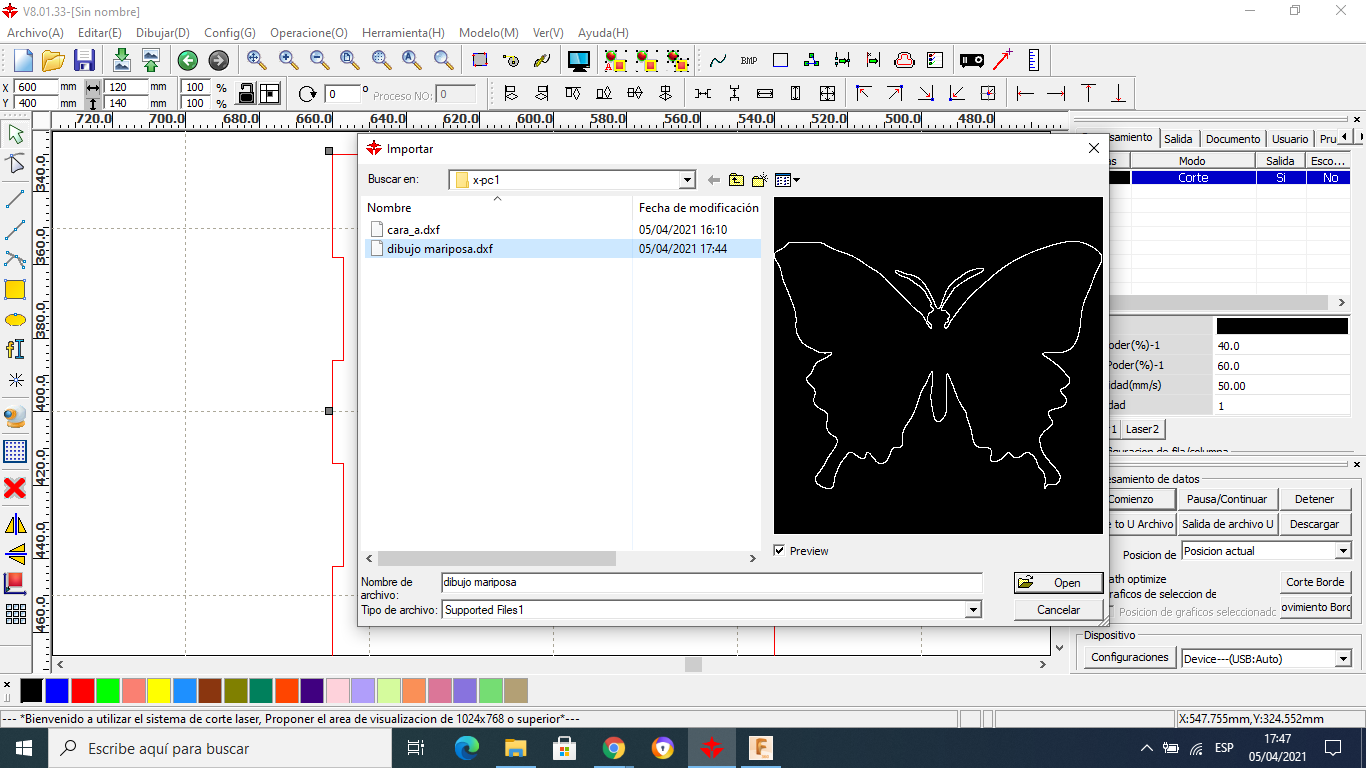The height and width of the screenshot is (768, 1366).
Task: Sort files by 'Fecha de modificación' column
Action: pos(698,208)
